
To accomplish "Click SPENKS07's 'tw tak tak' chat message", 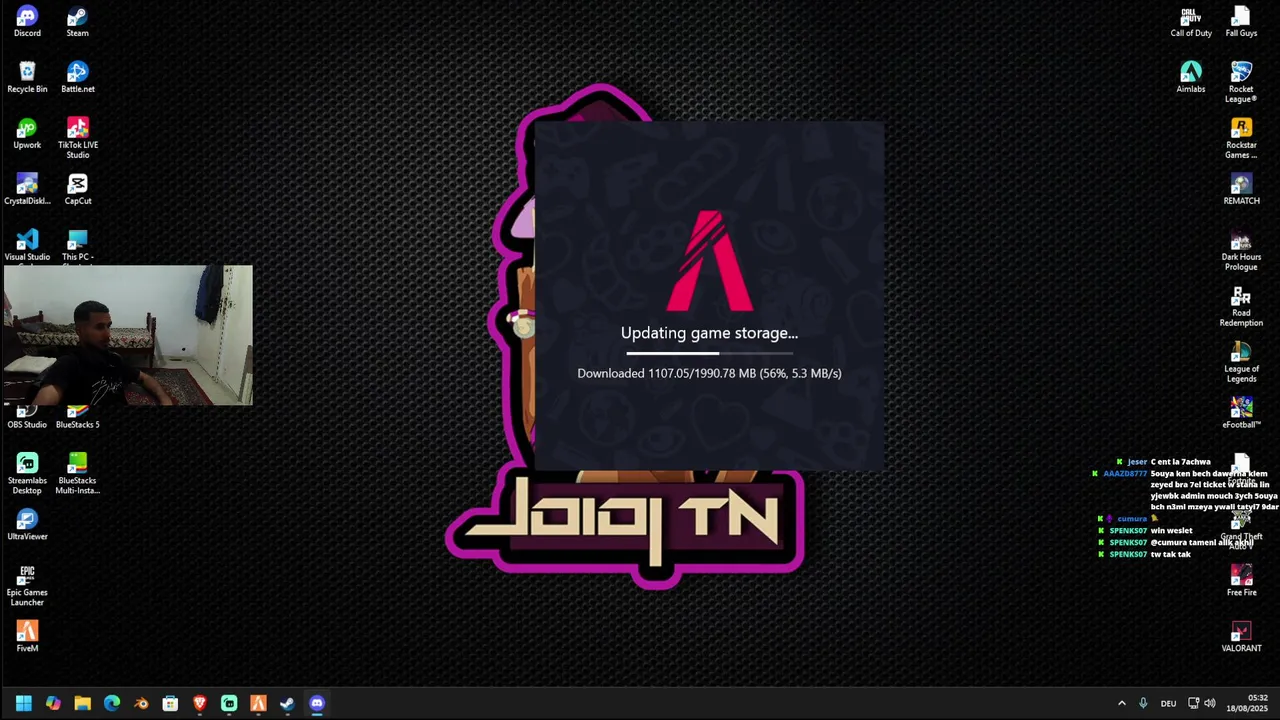I will pos(1170,554).
